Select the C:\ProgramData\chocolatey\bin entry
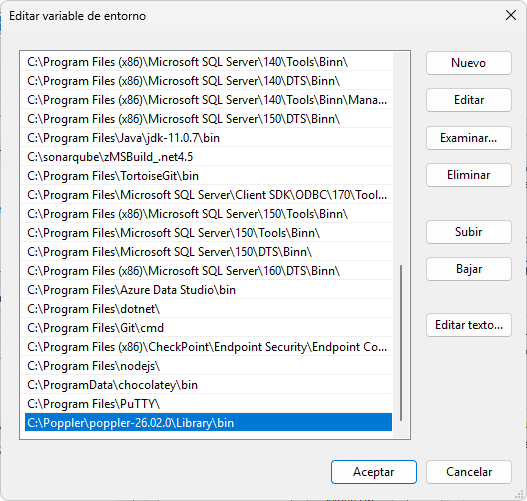The image size is (527, 501). click(208, 385)
